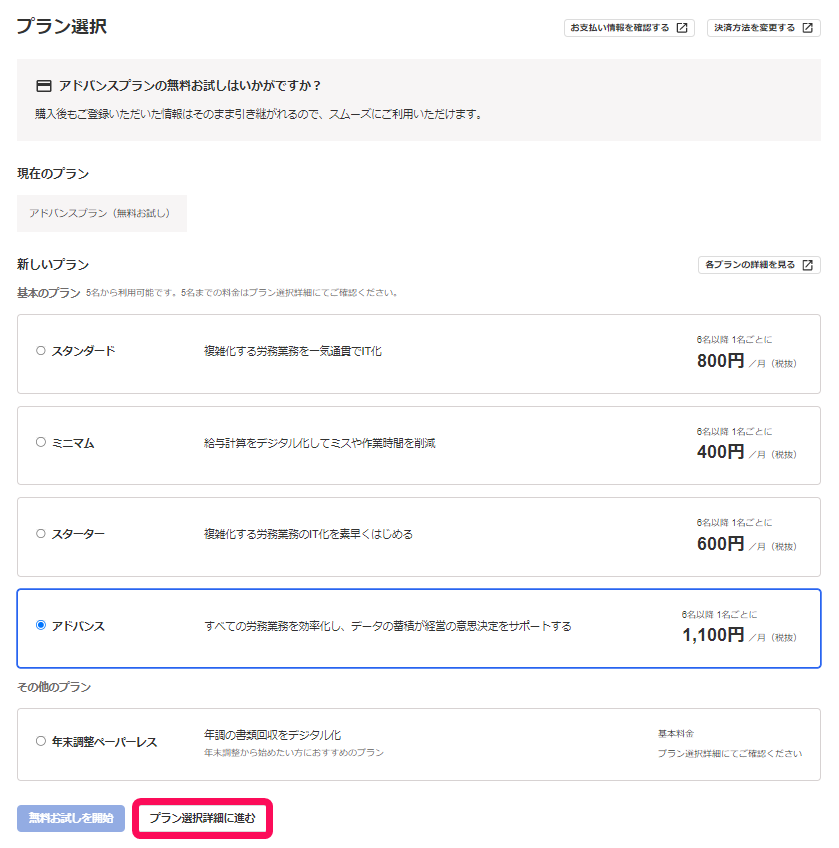This screenshot has height=848, width=839.
Task: Click description 年調の書類回収をデジタル化
Action: (273, 735)
